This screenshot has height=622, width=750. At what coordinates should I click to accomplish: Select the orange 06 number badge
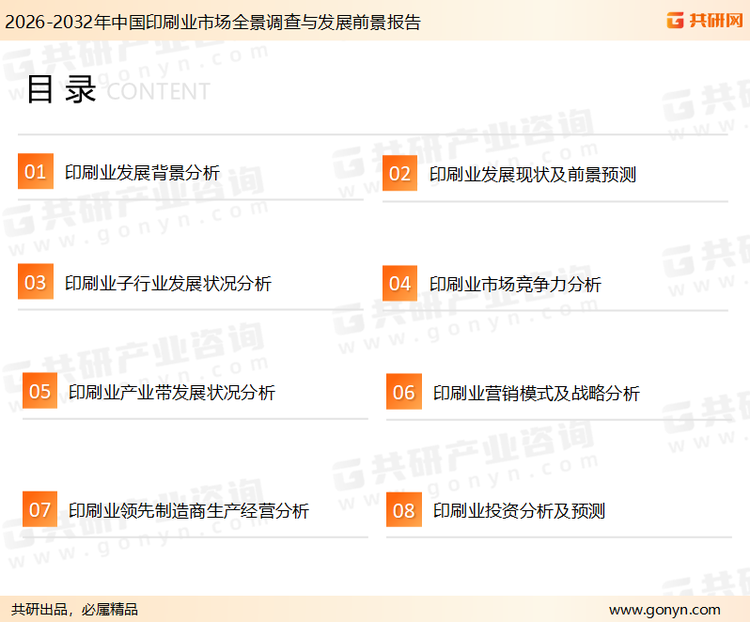(x=404, y=391)
